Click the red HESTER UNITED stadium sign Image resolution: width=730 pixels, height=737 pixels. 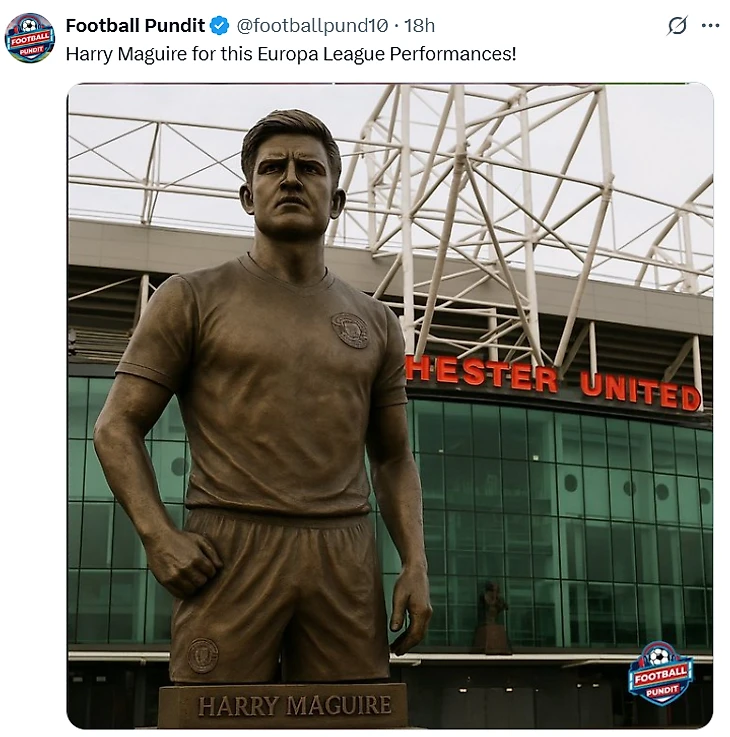click(x=553, y=383)
